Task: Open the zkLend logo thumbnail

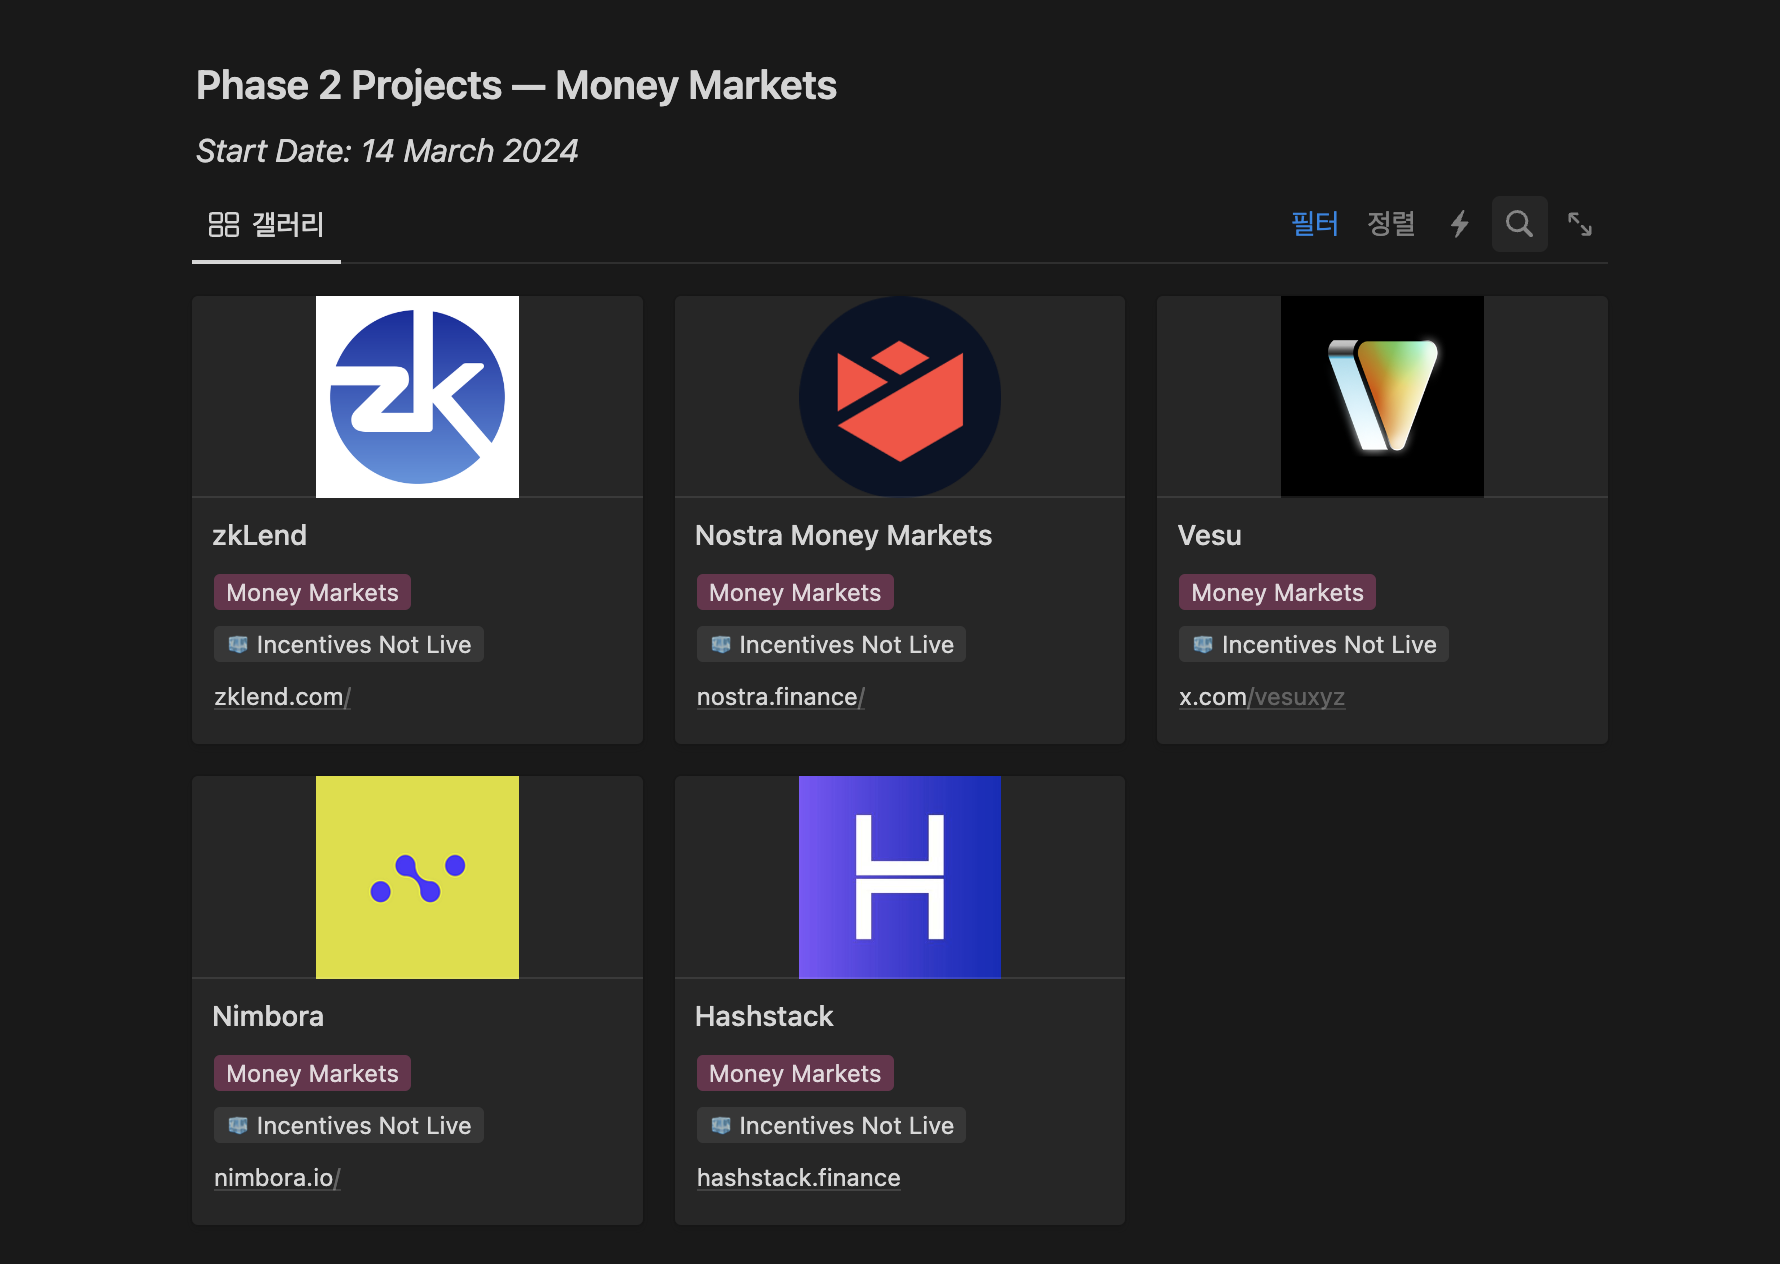Action: tap(417, 397)
